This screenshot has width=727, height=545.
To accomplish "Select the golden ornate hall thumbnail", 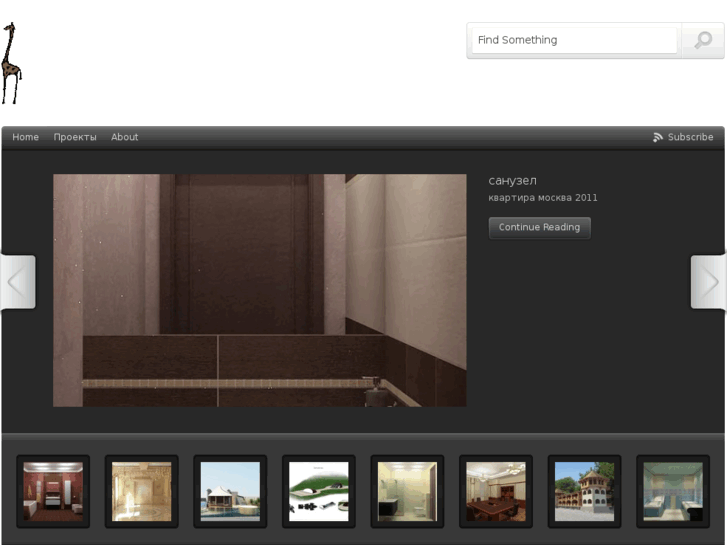I will (142, 491).
